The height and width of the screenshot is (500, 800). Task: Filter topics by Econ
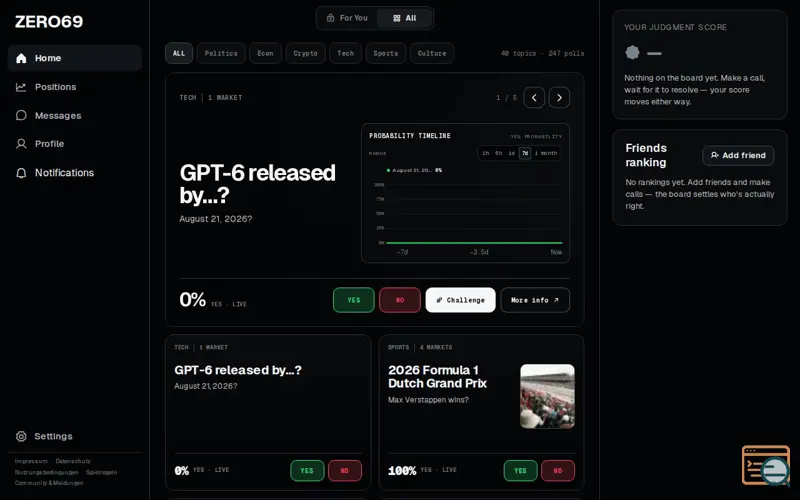[265, 53]
